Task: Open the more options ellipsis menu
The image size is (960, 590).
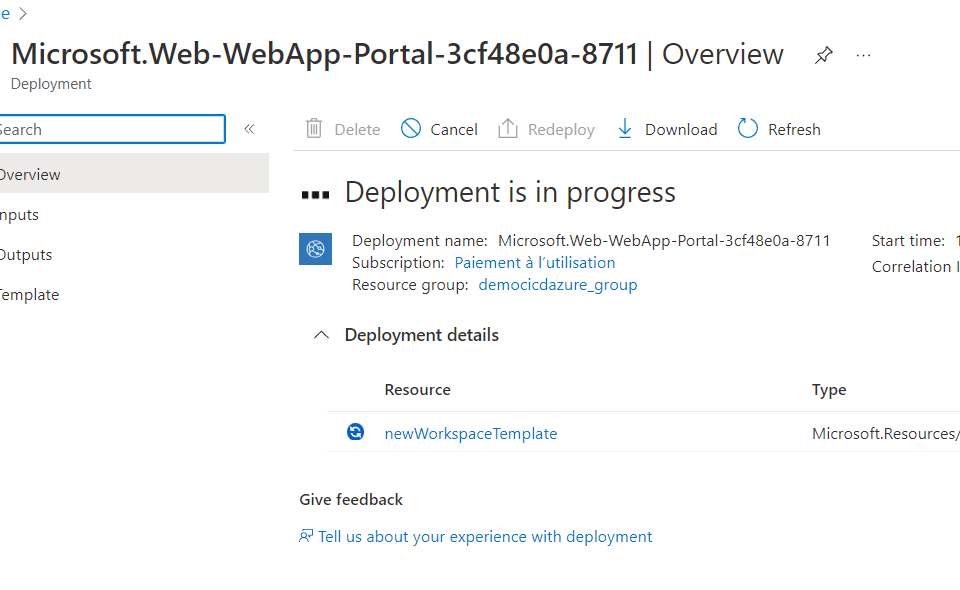Action: click(x=864, y=55)
